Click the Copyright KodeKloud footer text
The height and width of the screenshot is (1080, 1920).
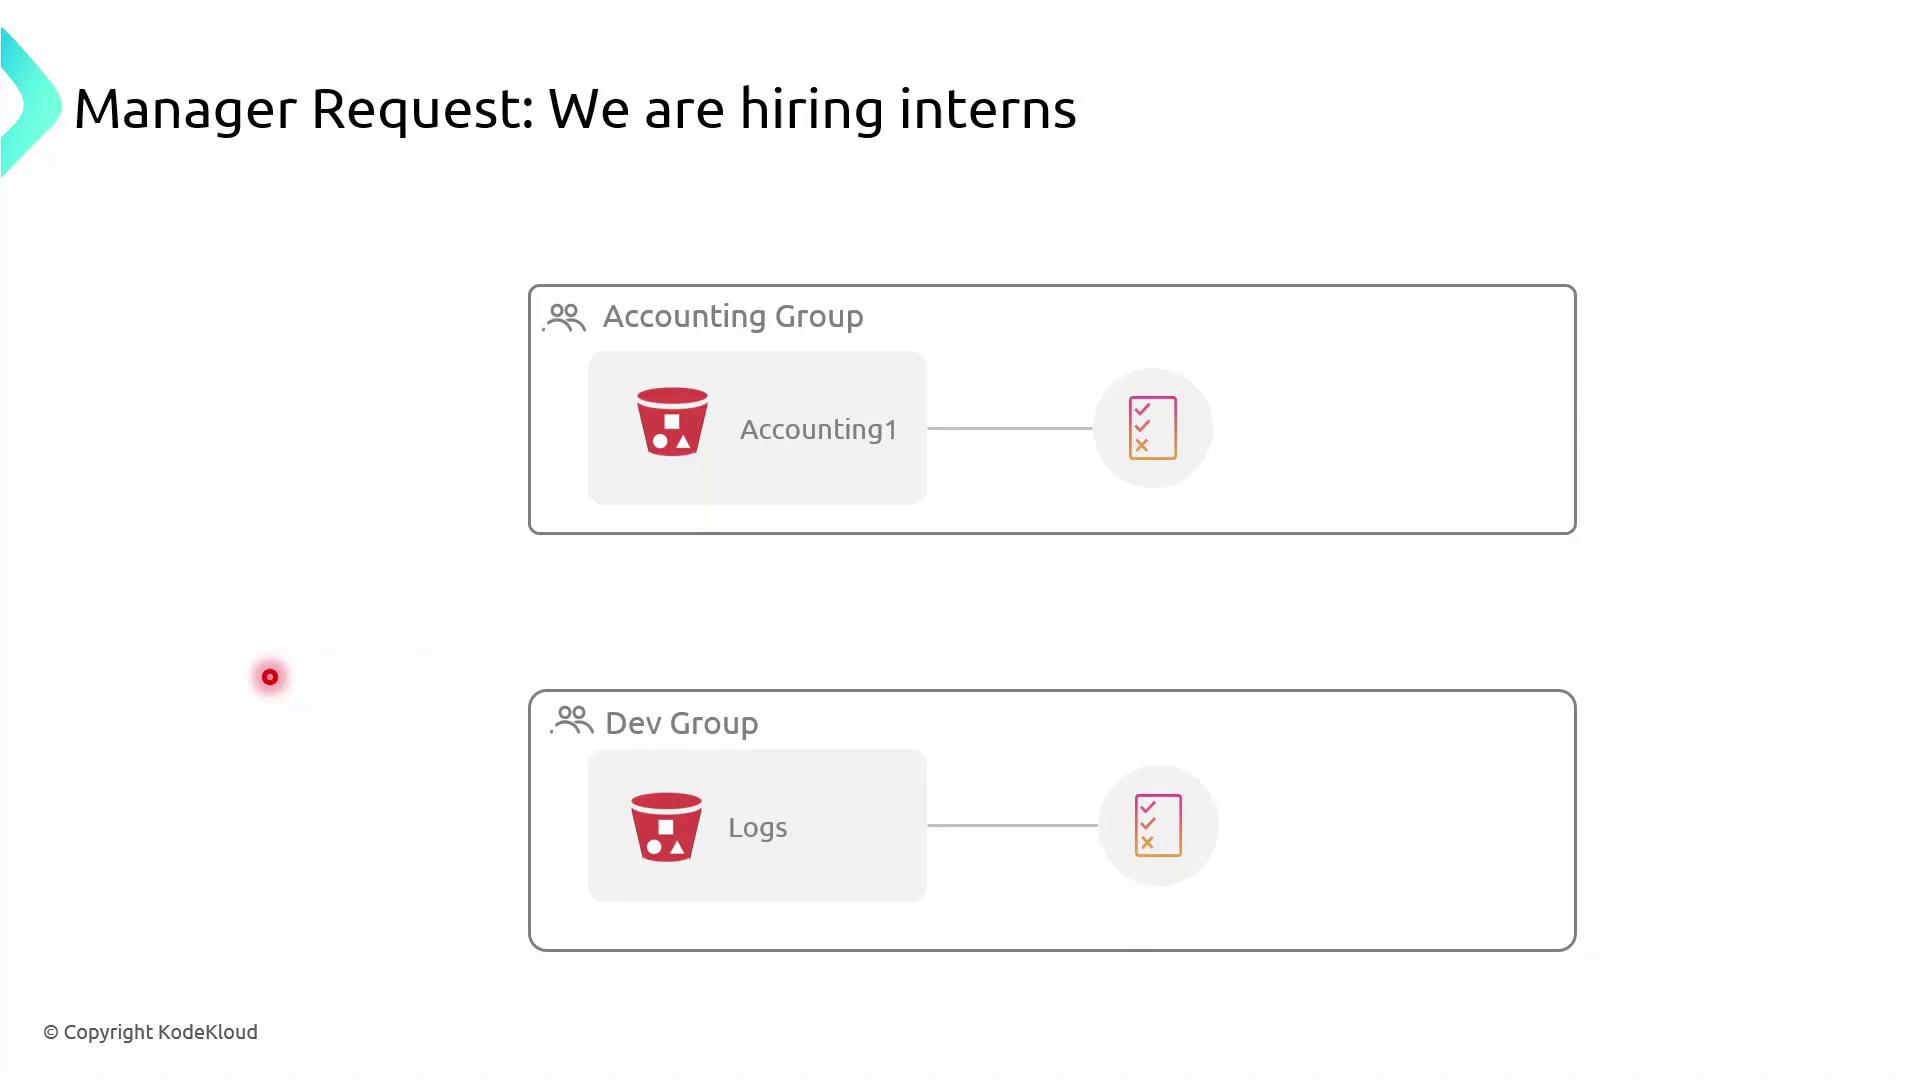[151, 1032]
